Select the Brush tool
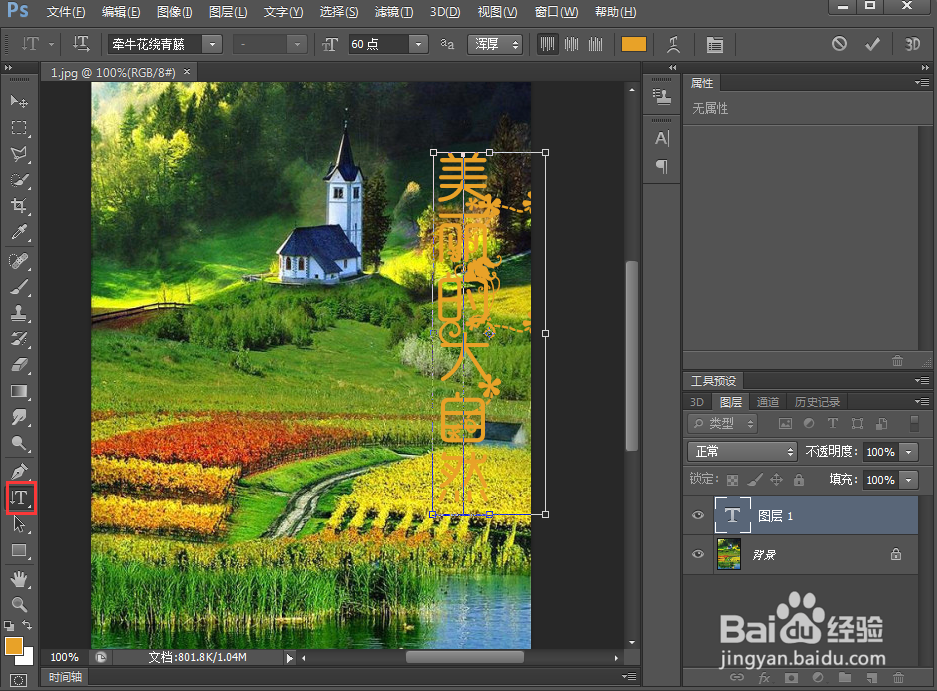 coord(19,287)
